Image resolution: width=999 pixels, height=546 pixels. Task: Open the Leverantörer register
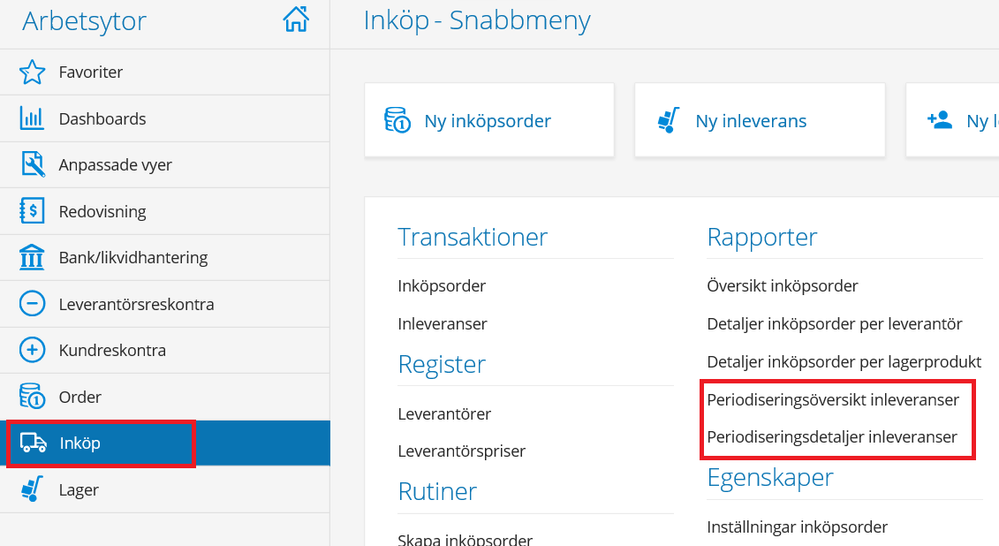(444, 413)
